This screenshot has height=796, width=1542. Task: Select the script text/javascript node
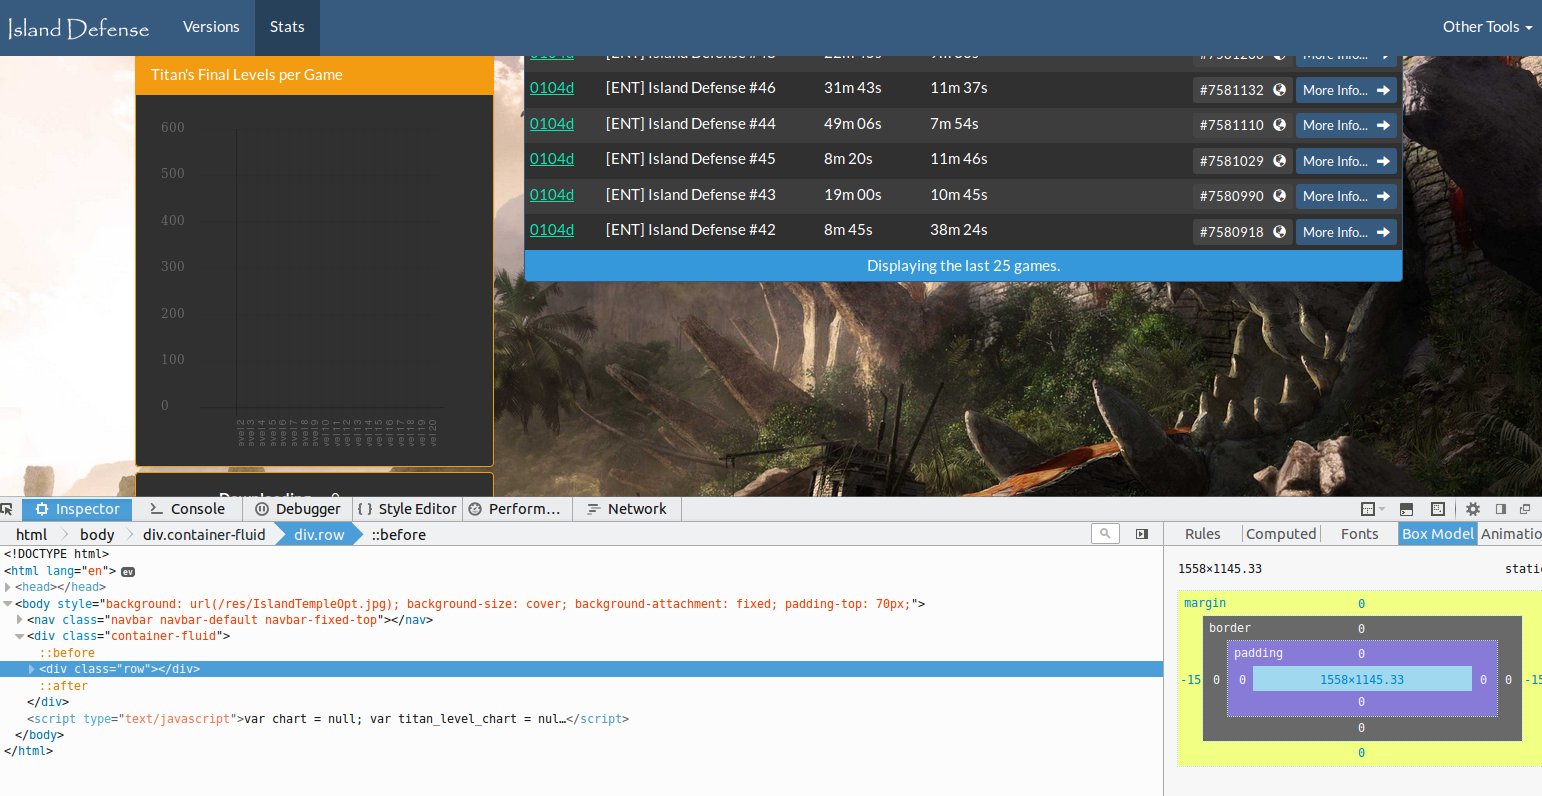pyautogui.click(x=328, y=719)
